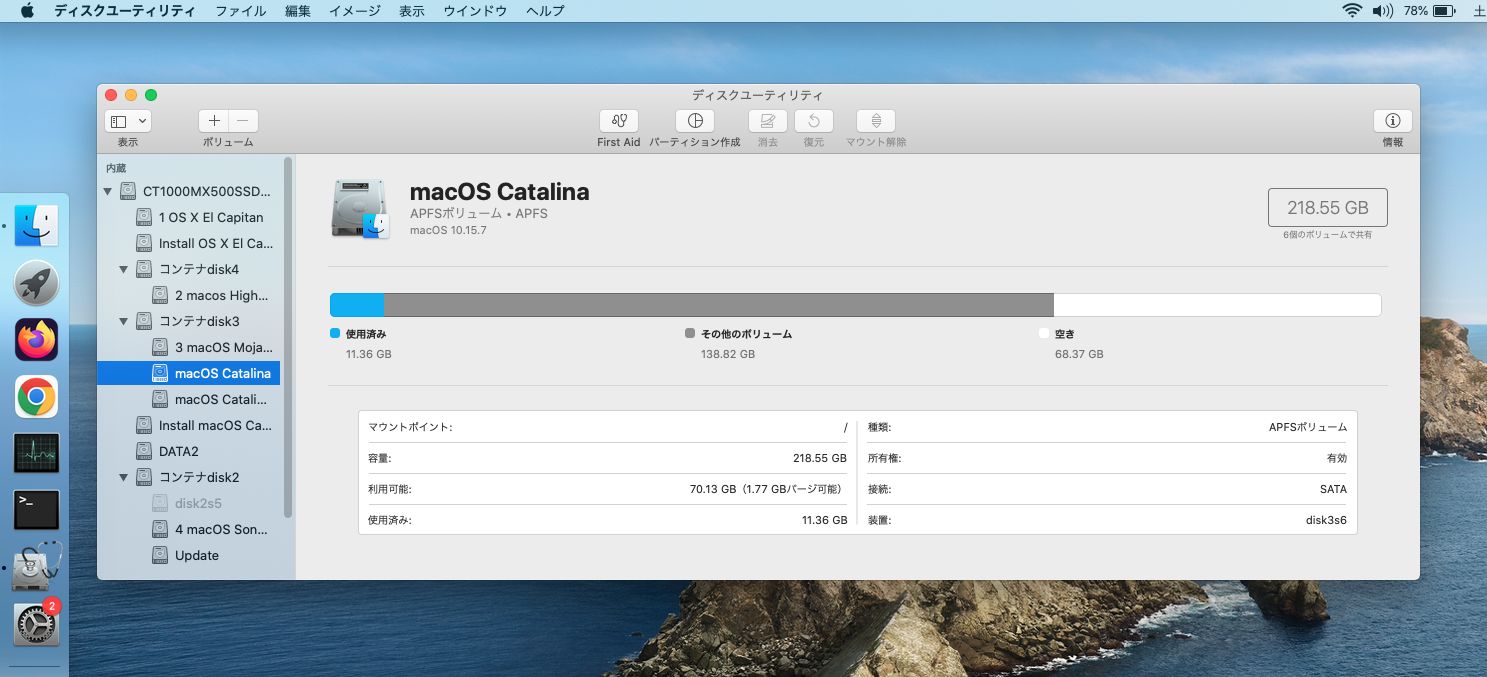The image size is (1487, 677).
Task: Click the blue 使用済み usage bar segment
Action: (356, 305)
